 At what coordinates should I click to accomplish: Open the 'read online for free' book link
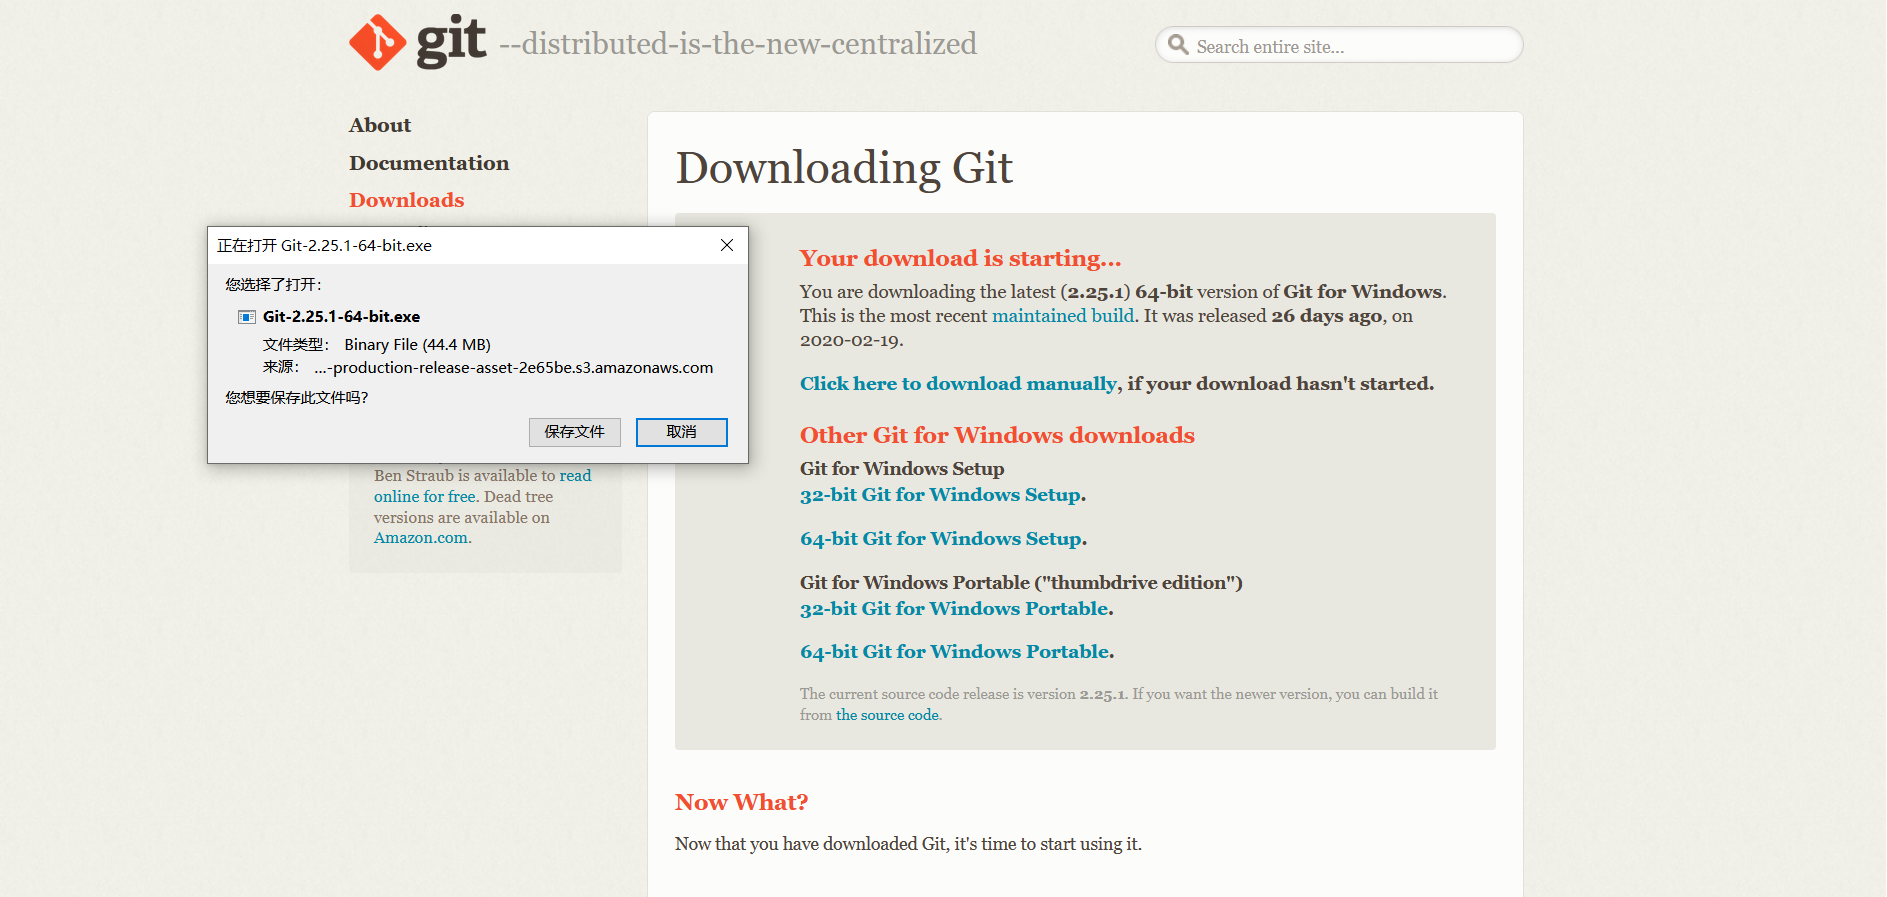tap(483, 486)
